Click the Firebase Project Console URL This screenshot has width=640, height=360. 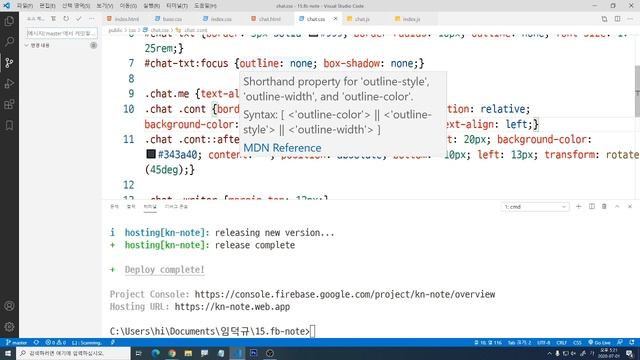tap(344, 294)
